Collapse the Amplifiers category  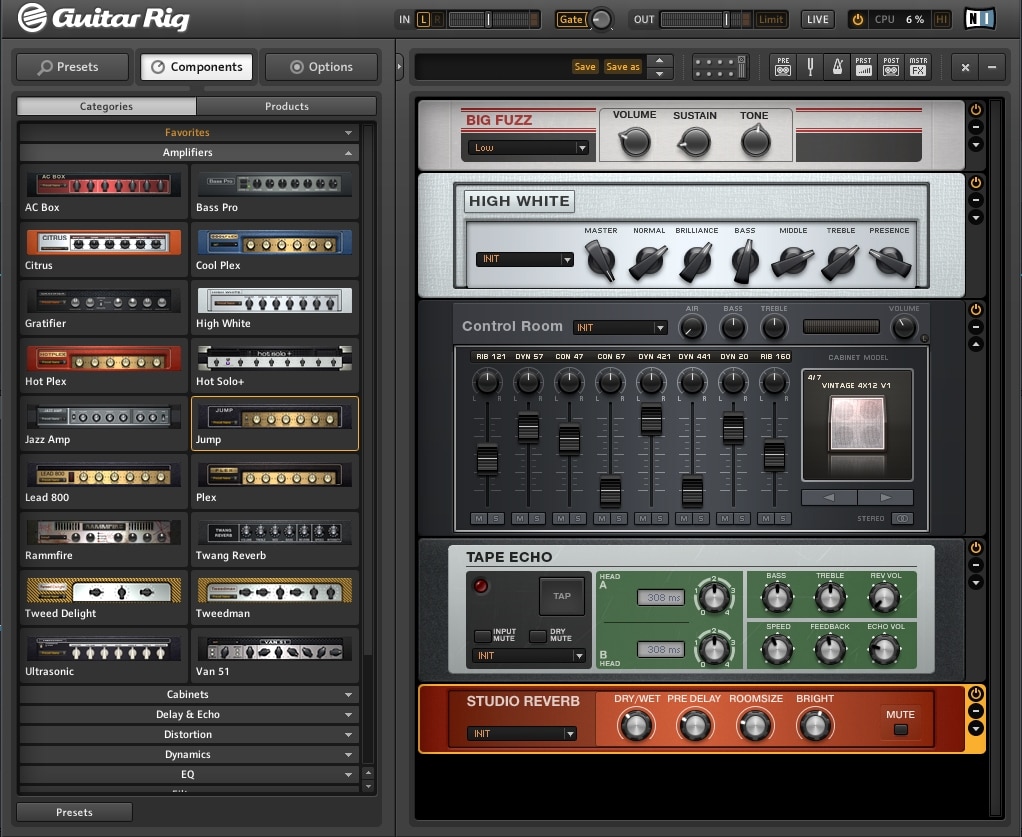189,153
